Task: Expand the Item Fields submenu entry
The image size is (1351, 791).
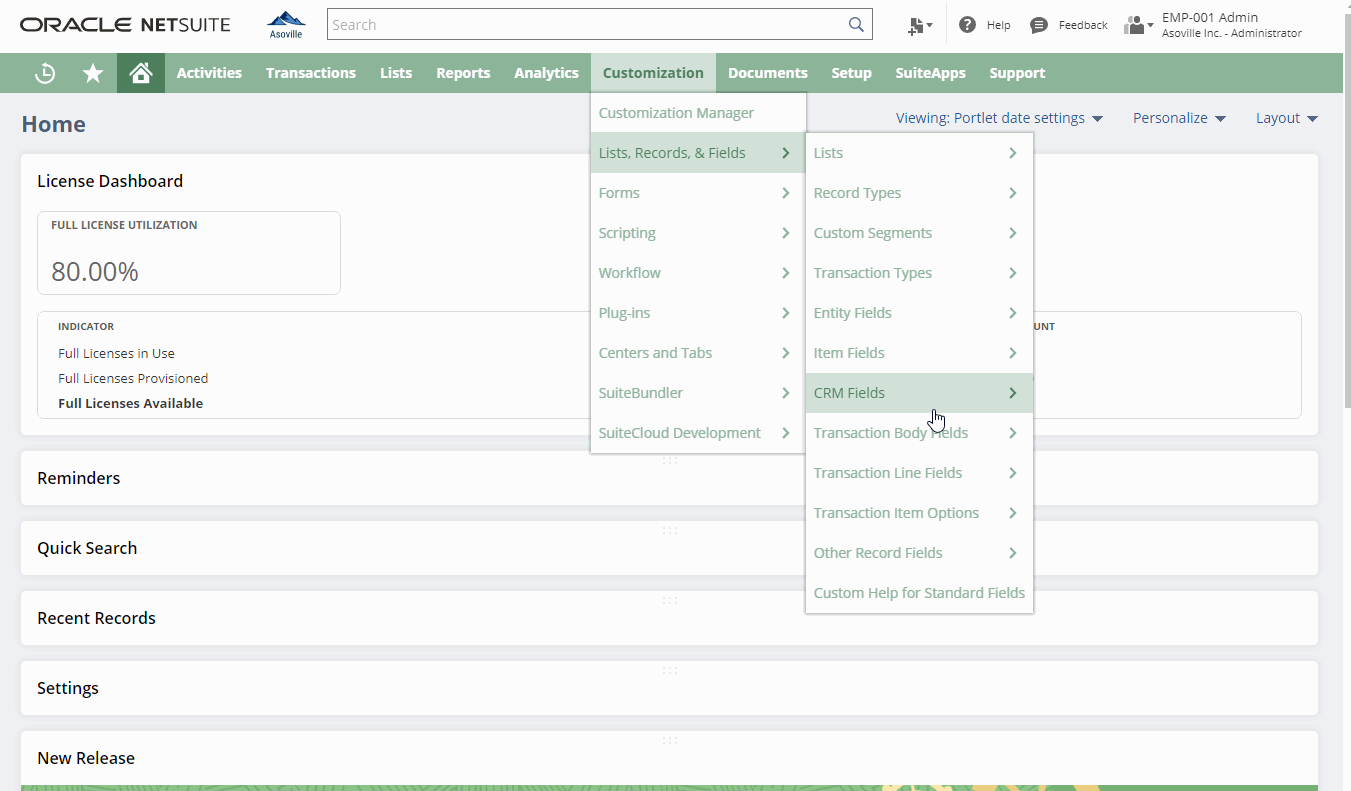Action: (x=919, y=353)
